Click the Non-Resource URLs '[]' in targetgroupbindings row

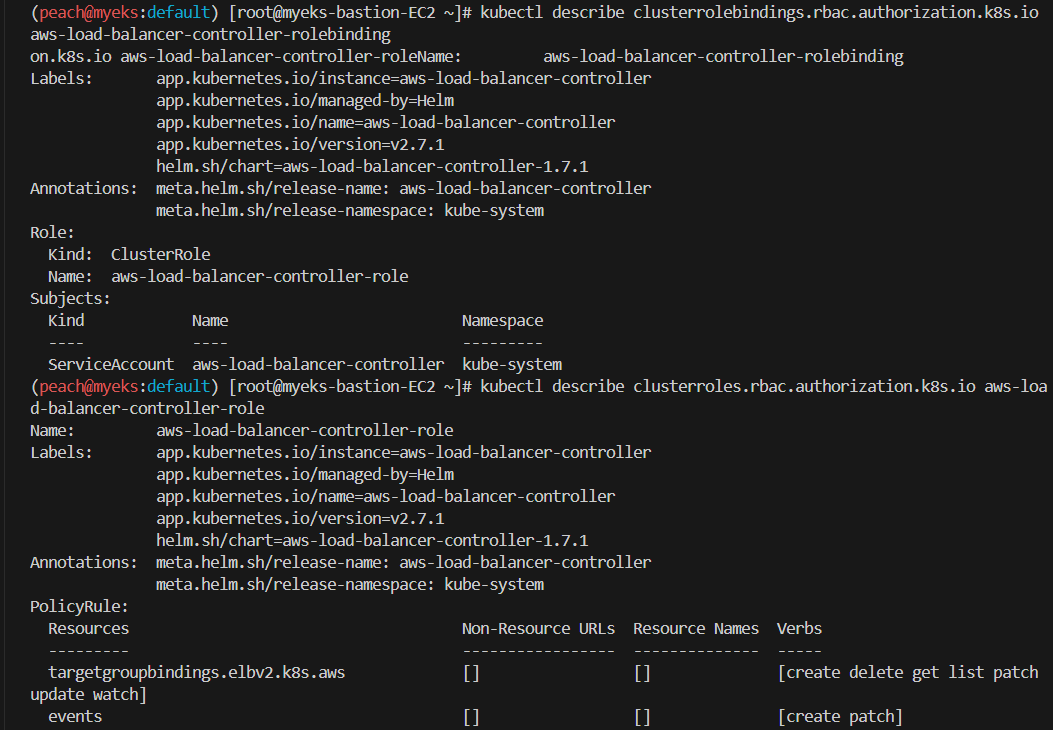471,673
